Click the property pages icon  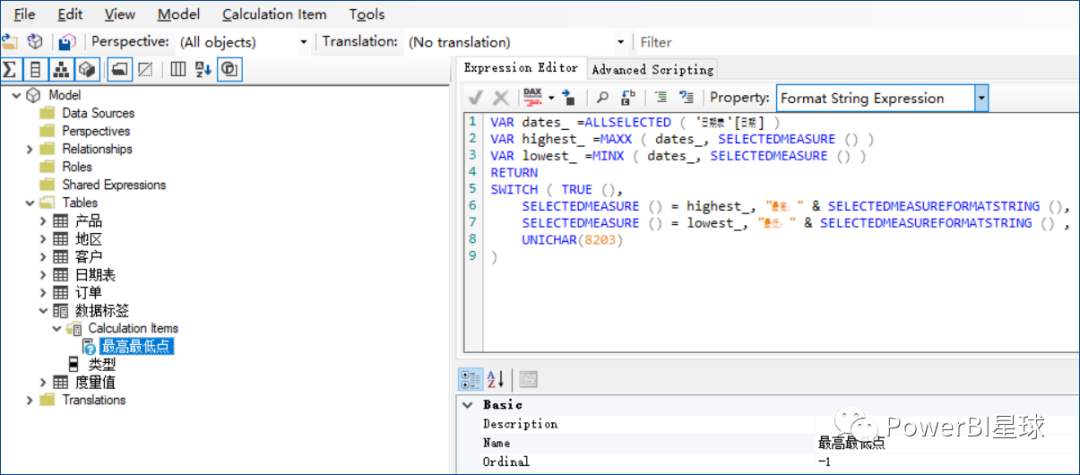click(528, 379)
